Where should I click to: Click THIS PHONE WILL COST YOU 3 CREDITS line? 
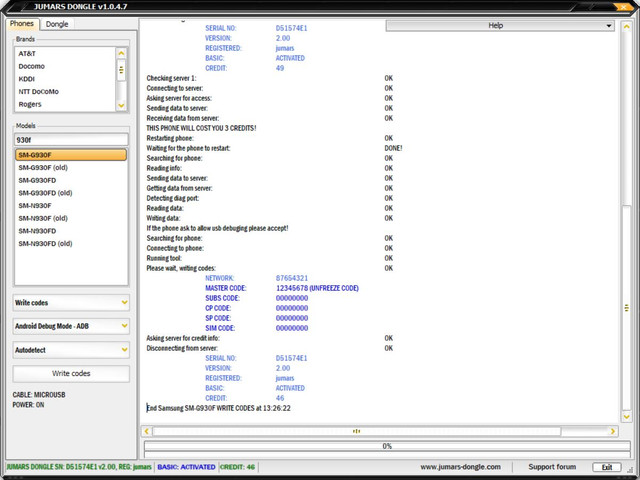[x=201, y=128]
